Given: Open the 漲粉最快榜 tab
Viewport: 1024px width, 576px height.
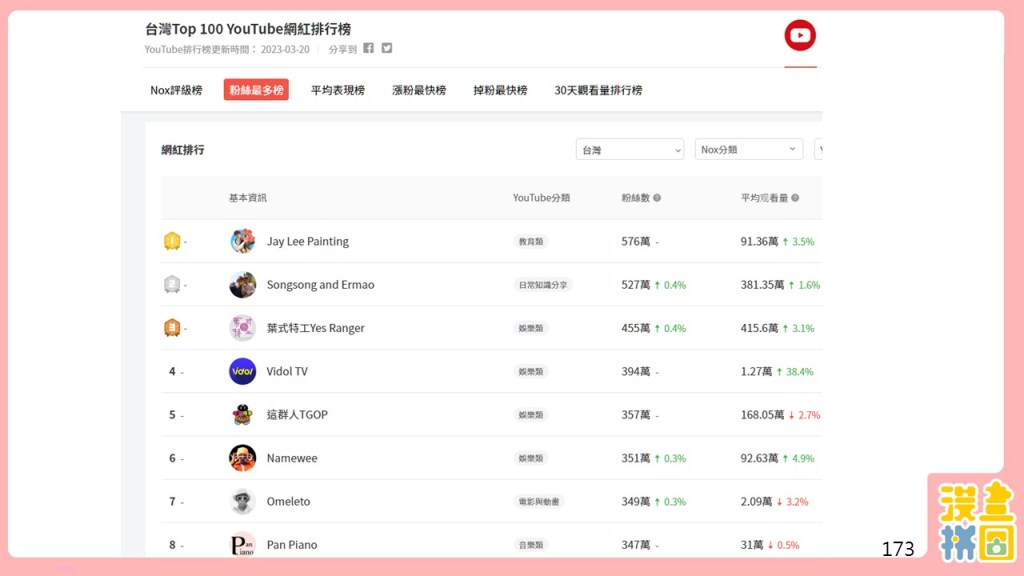Looking at the screenshot, I should tap(419, 90).
